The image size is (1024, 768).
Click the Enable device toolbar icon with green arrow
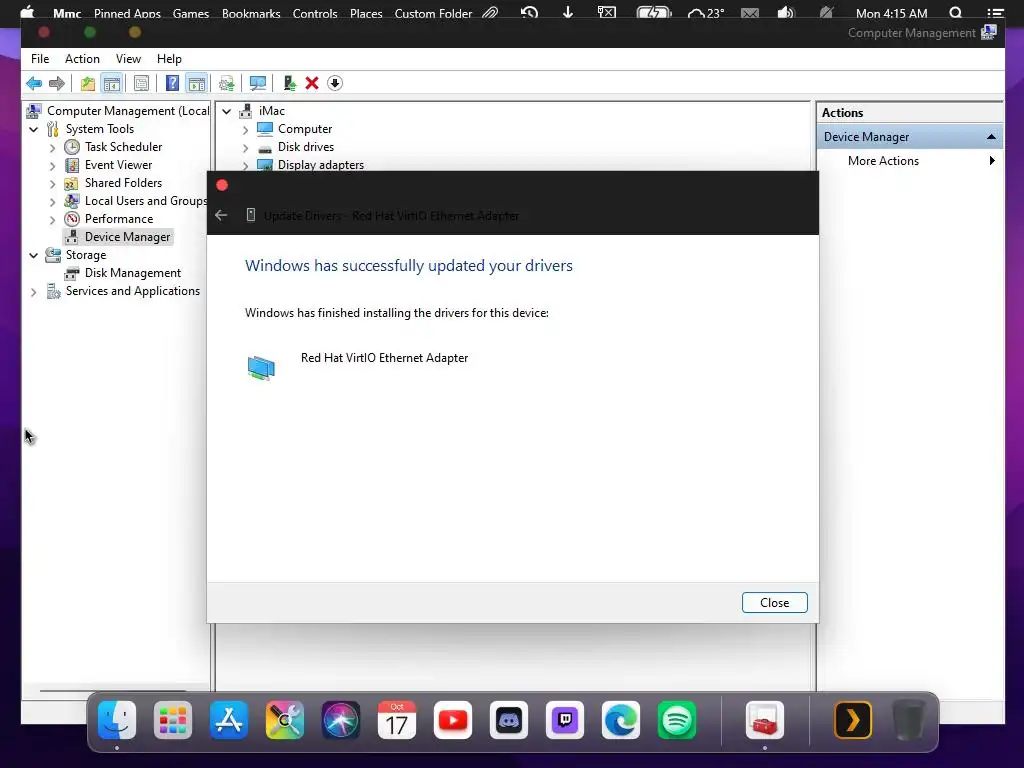pyautogui.click(x=290, y=83)
